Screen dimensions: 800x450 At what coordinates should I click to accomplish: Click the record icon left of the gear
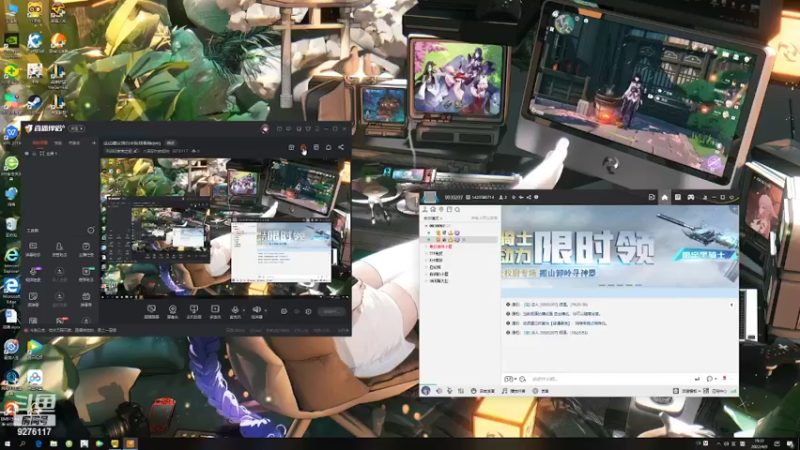296,311
